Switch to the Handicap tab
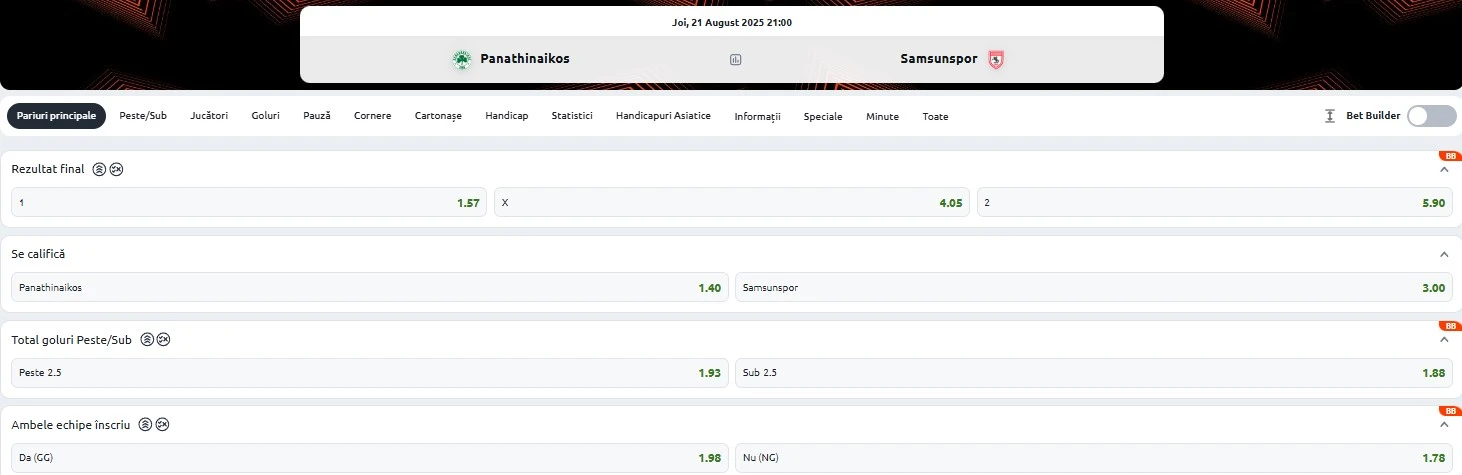1462x475 pixels. pyautogui.click(x=507, y=116)
